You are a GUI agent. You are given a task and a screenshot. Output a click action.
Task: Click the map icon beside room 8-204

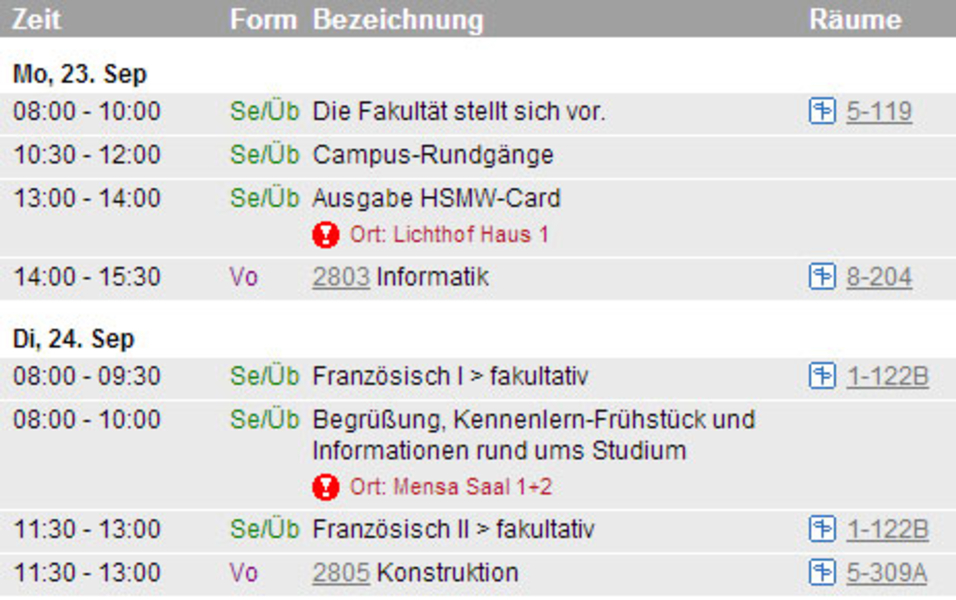(x=822, y=276)
